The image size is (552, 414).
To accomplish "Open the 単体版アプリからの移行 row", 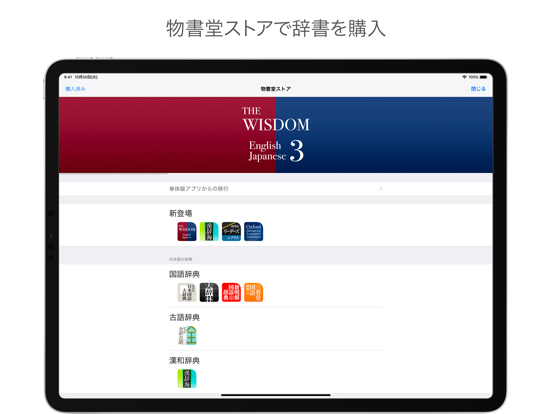I will pos(276,189).
